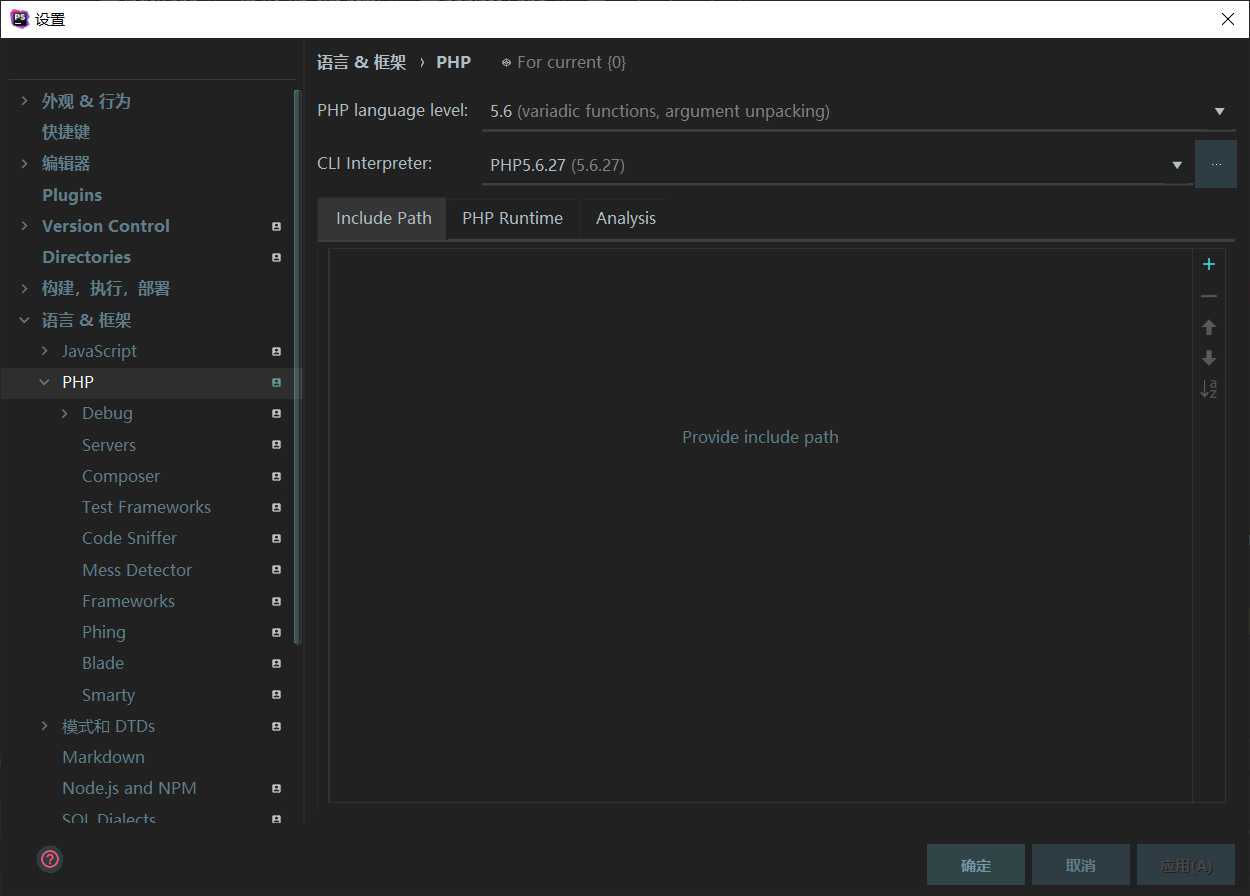Click the move up arrow icon
This screenshot has height=896, width=1250.
click(x=1209, y=327)
